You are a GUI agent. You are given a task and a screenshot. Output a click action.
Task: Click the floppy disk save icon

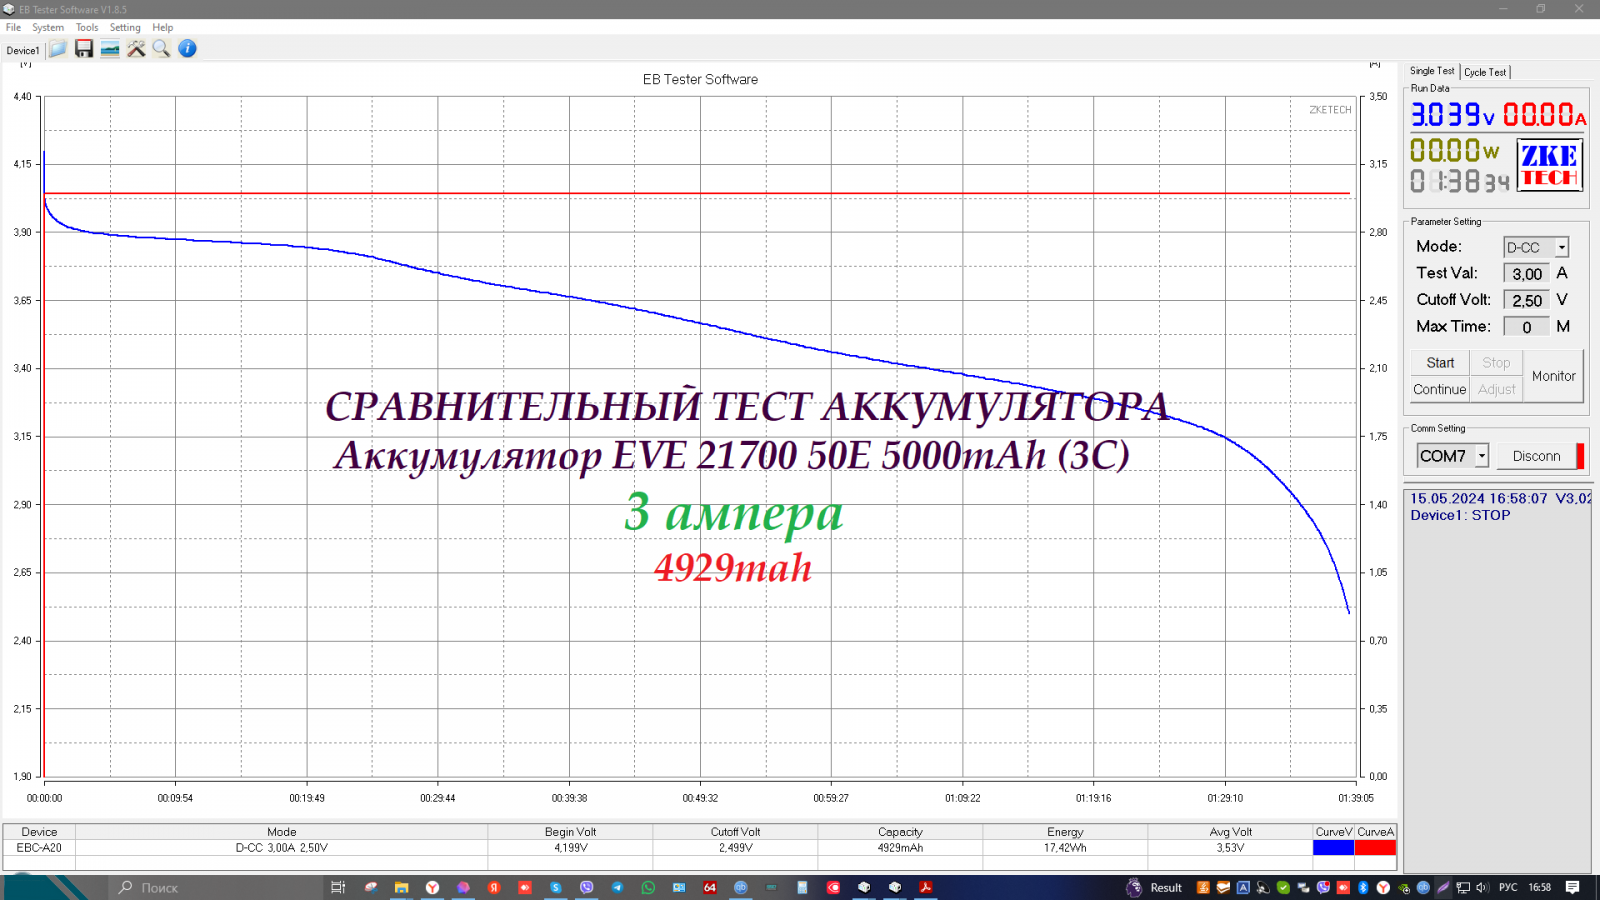pyautogui.click(x=84, y=49)
